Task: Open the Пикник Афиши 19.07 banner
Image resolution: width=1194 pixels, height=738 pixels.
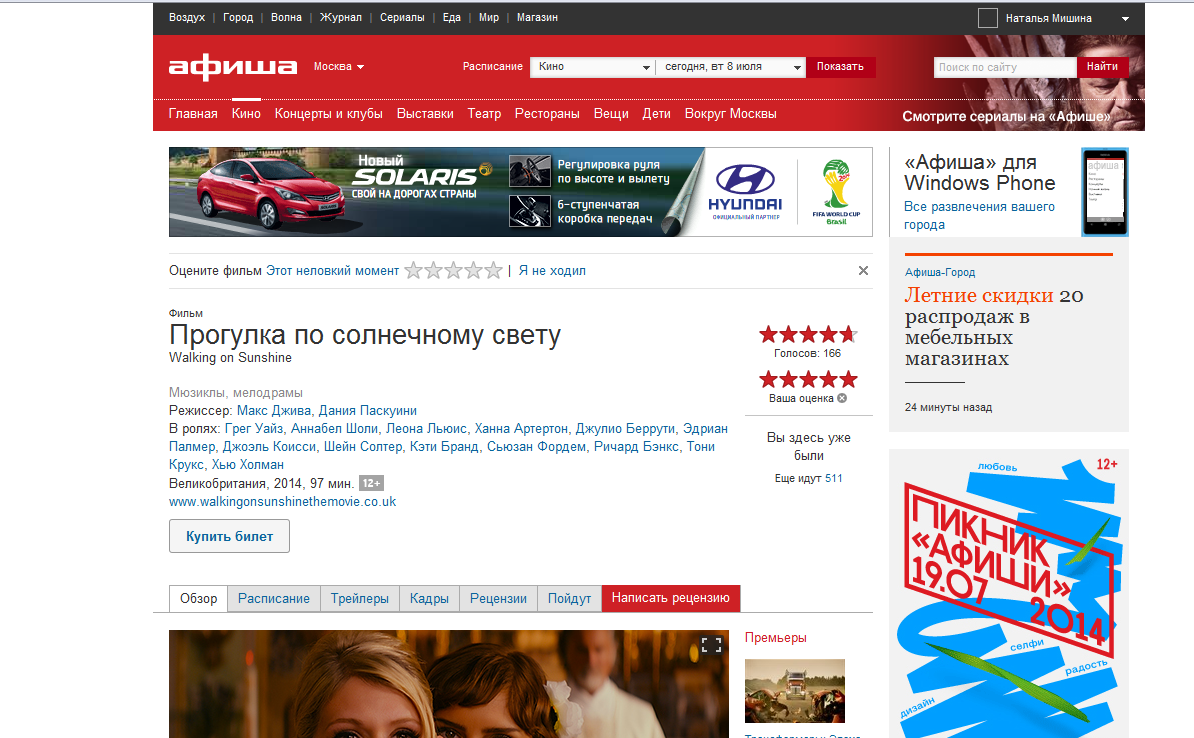Action: tap(1008, 594)
